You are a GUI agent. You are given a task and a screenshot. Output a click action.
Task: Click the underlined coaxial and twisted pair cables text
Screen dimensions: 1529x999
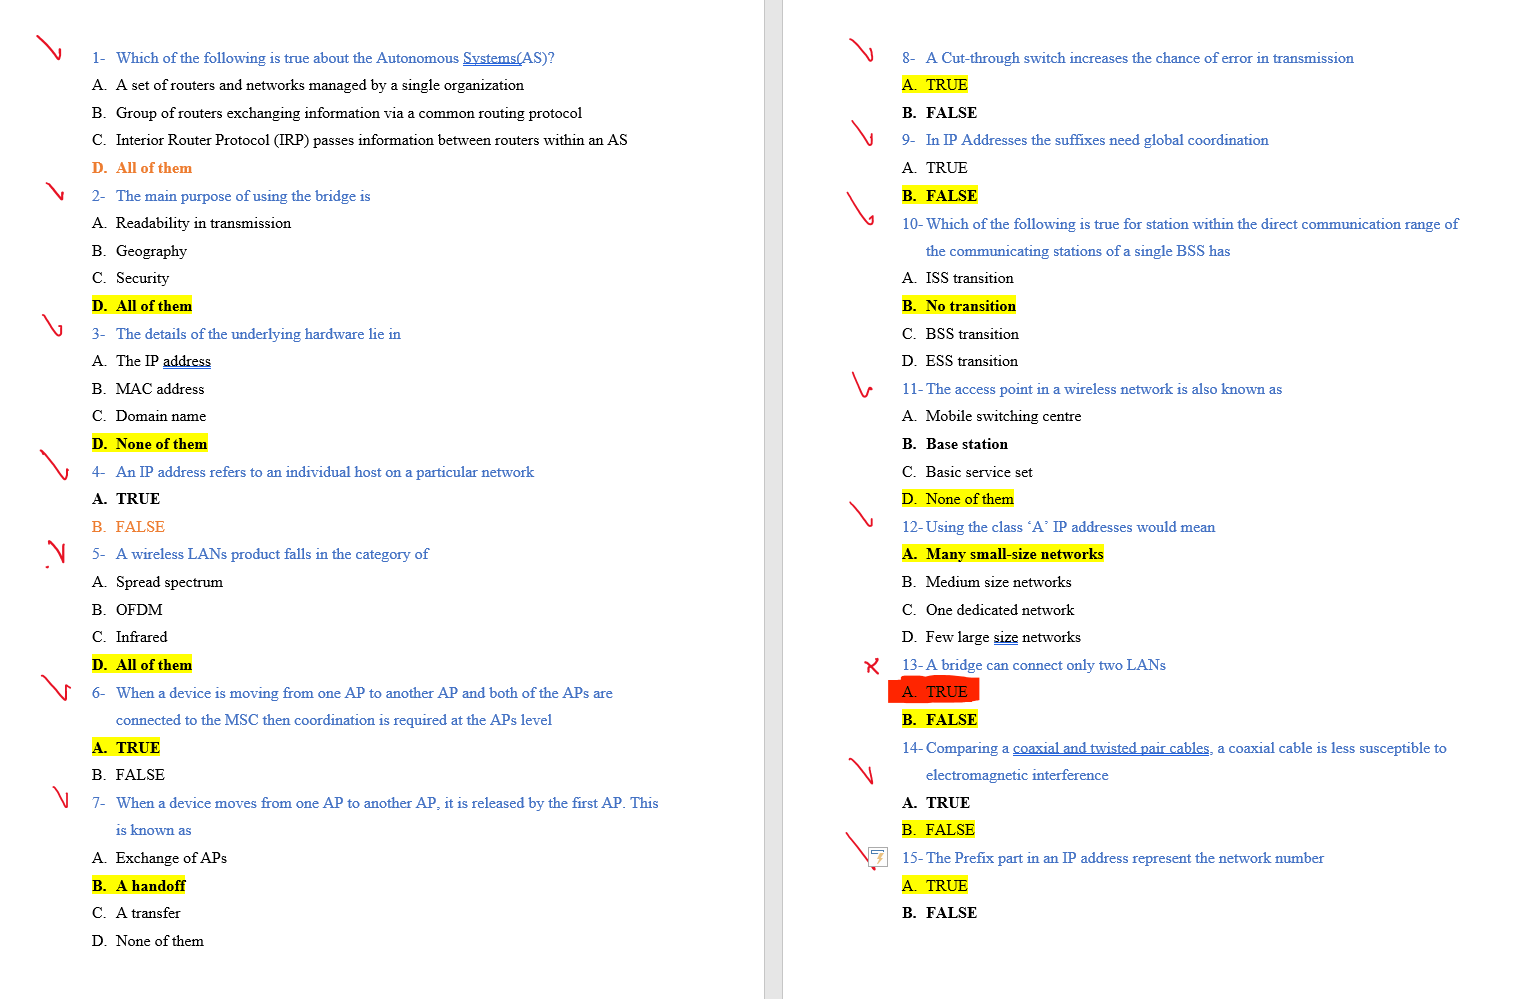[1110, 747]
